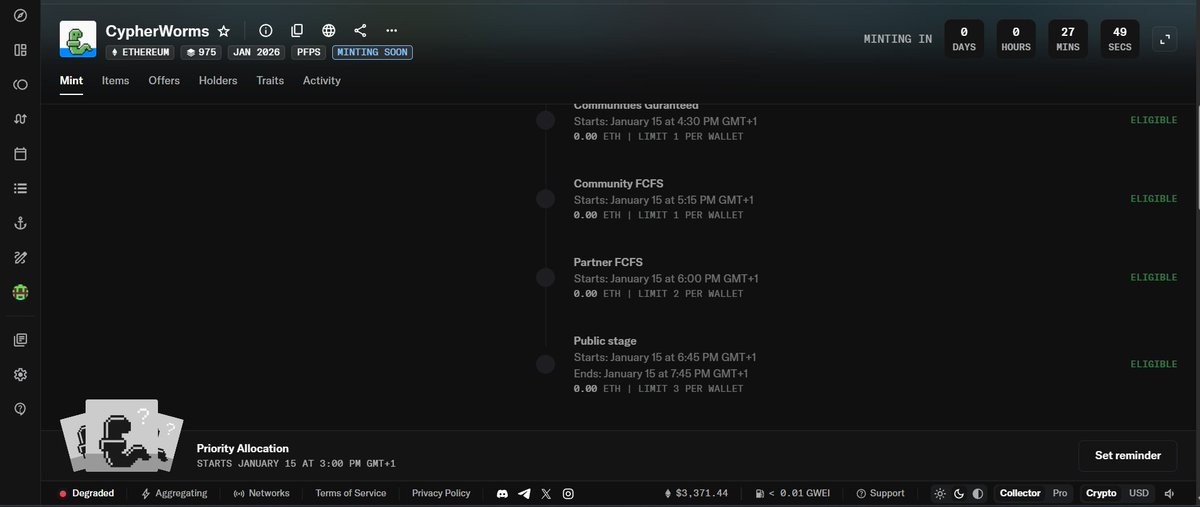Switch to the Holders tab

pyautogui.click(x=218, y=80)
